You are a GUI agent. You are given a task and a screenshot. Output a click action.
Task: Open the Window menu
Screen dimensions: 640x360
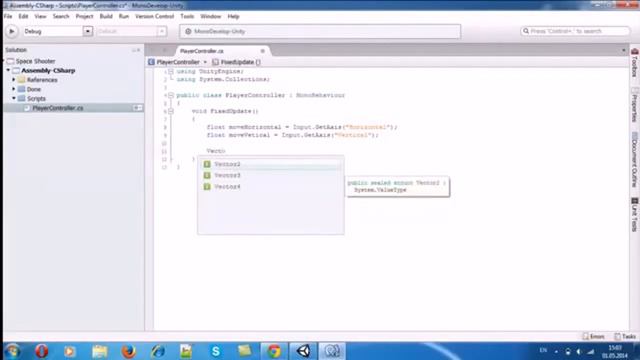pos(211,16)
